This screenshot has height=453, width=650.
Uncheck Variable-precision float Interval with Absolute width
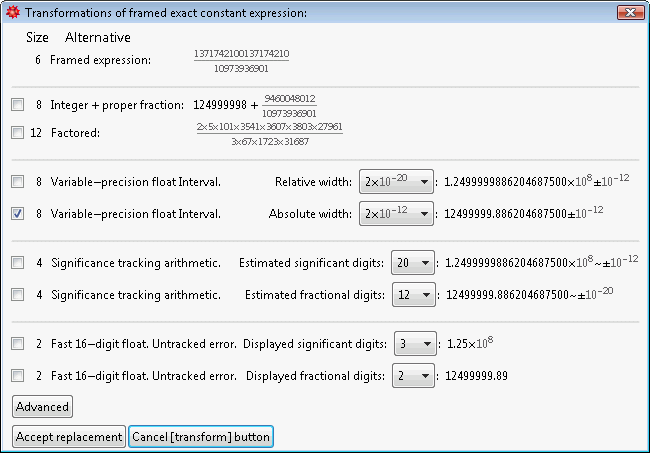[17, 214]
